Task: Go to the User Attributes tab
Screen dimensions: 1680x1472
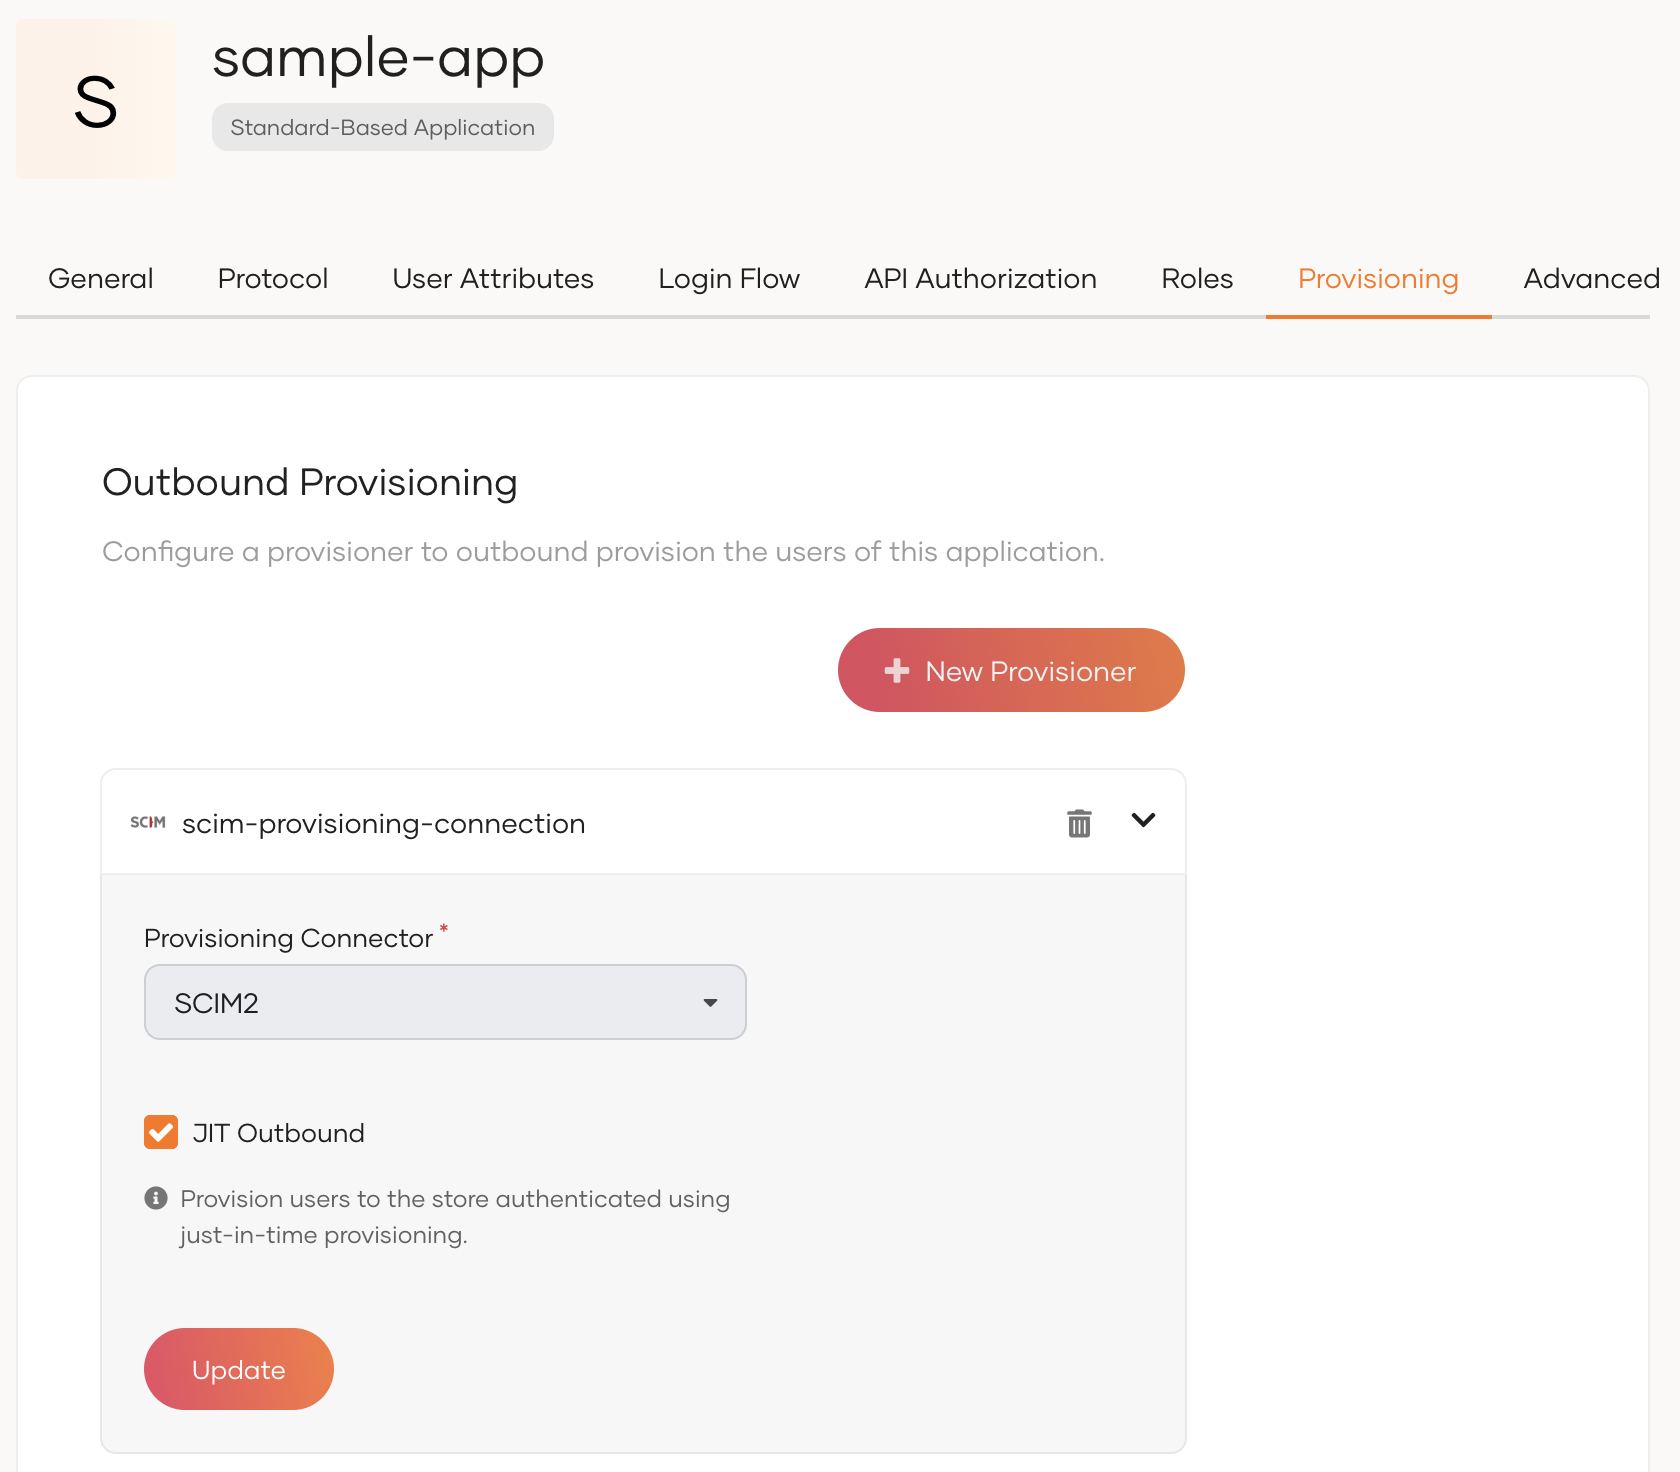Action: 493,278
